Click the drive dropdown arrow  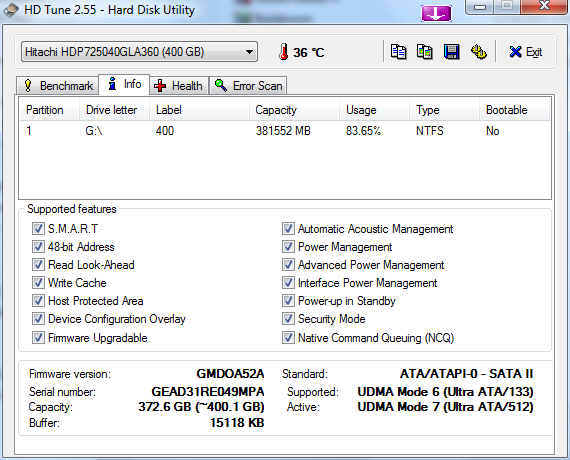249,52
